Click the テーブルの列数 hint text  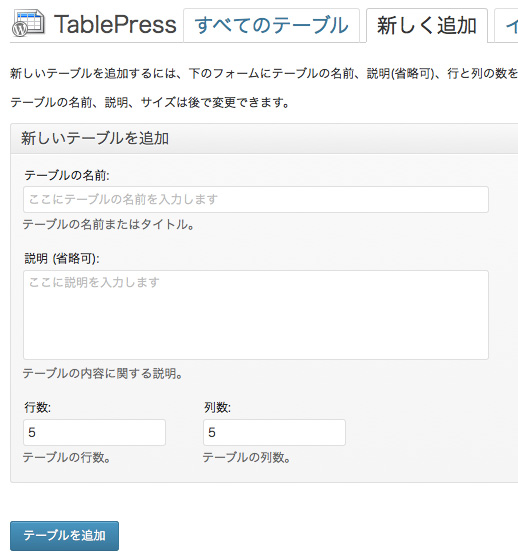[x=247, y=457]
